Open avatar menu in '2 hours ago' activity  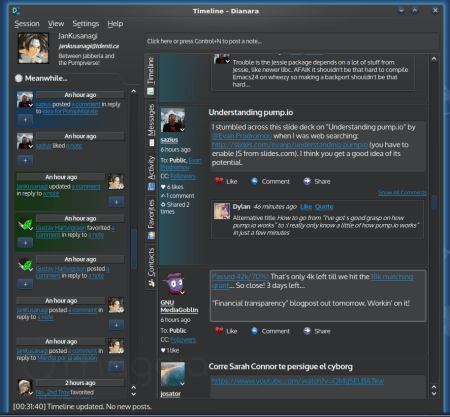pyautogui.click(x=25, y=388)
